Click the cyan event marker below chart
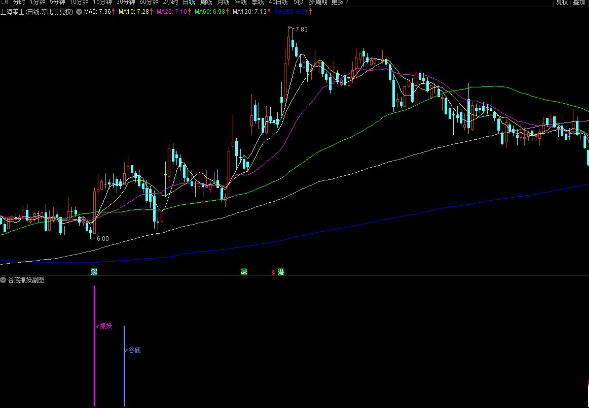Screen dimensions: 589x408 coord(94,272)
